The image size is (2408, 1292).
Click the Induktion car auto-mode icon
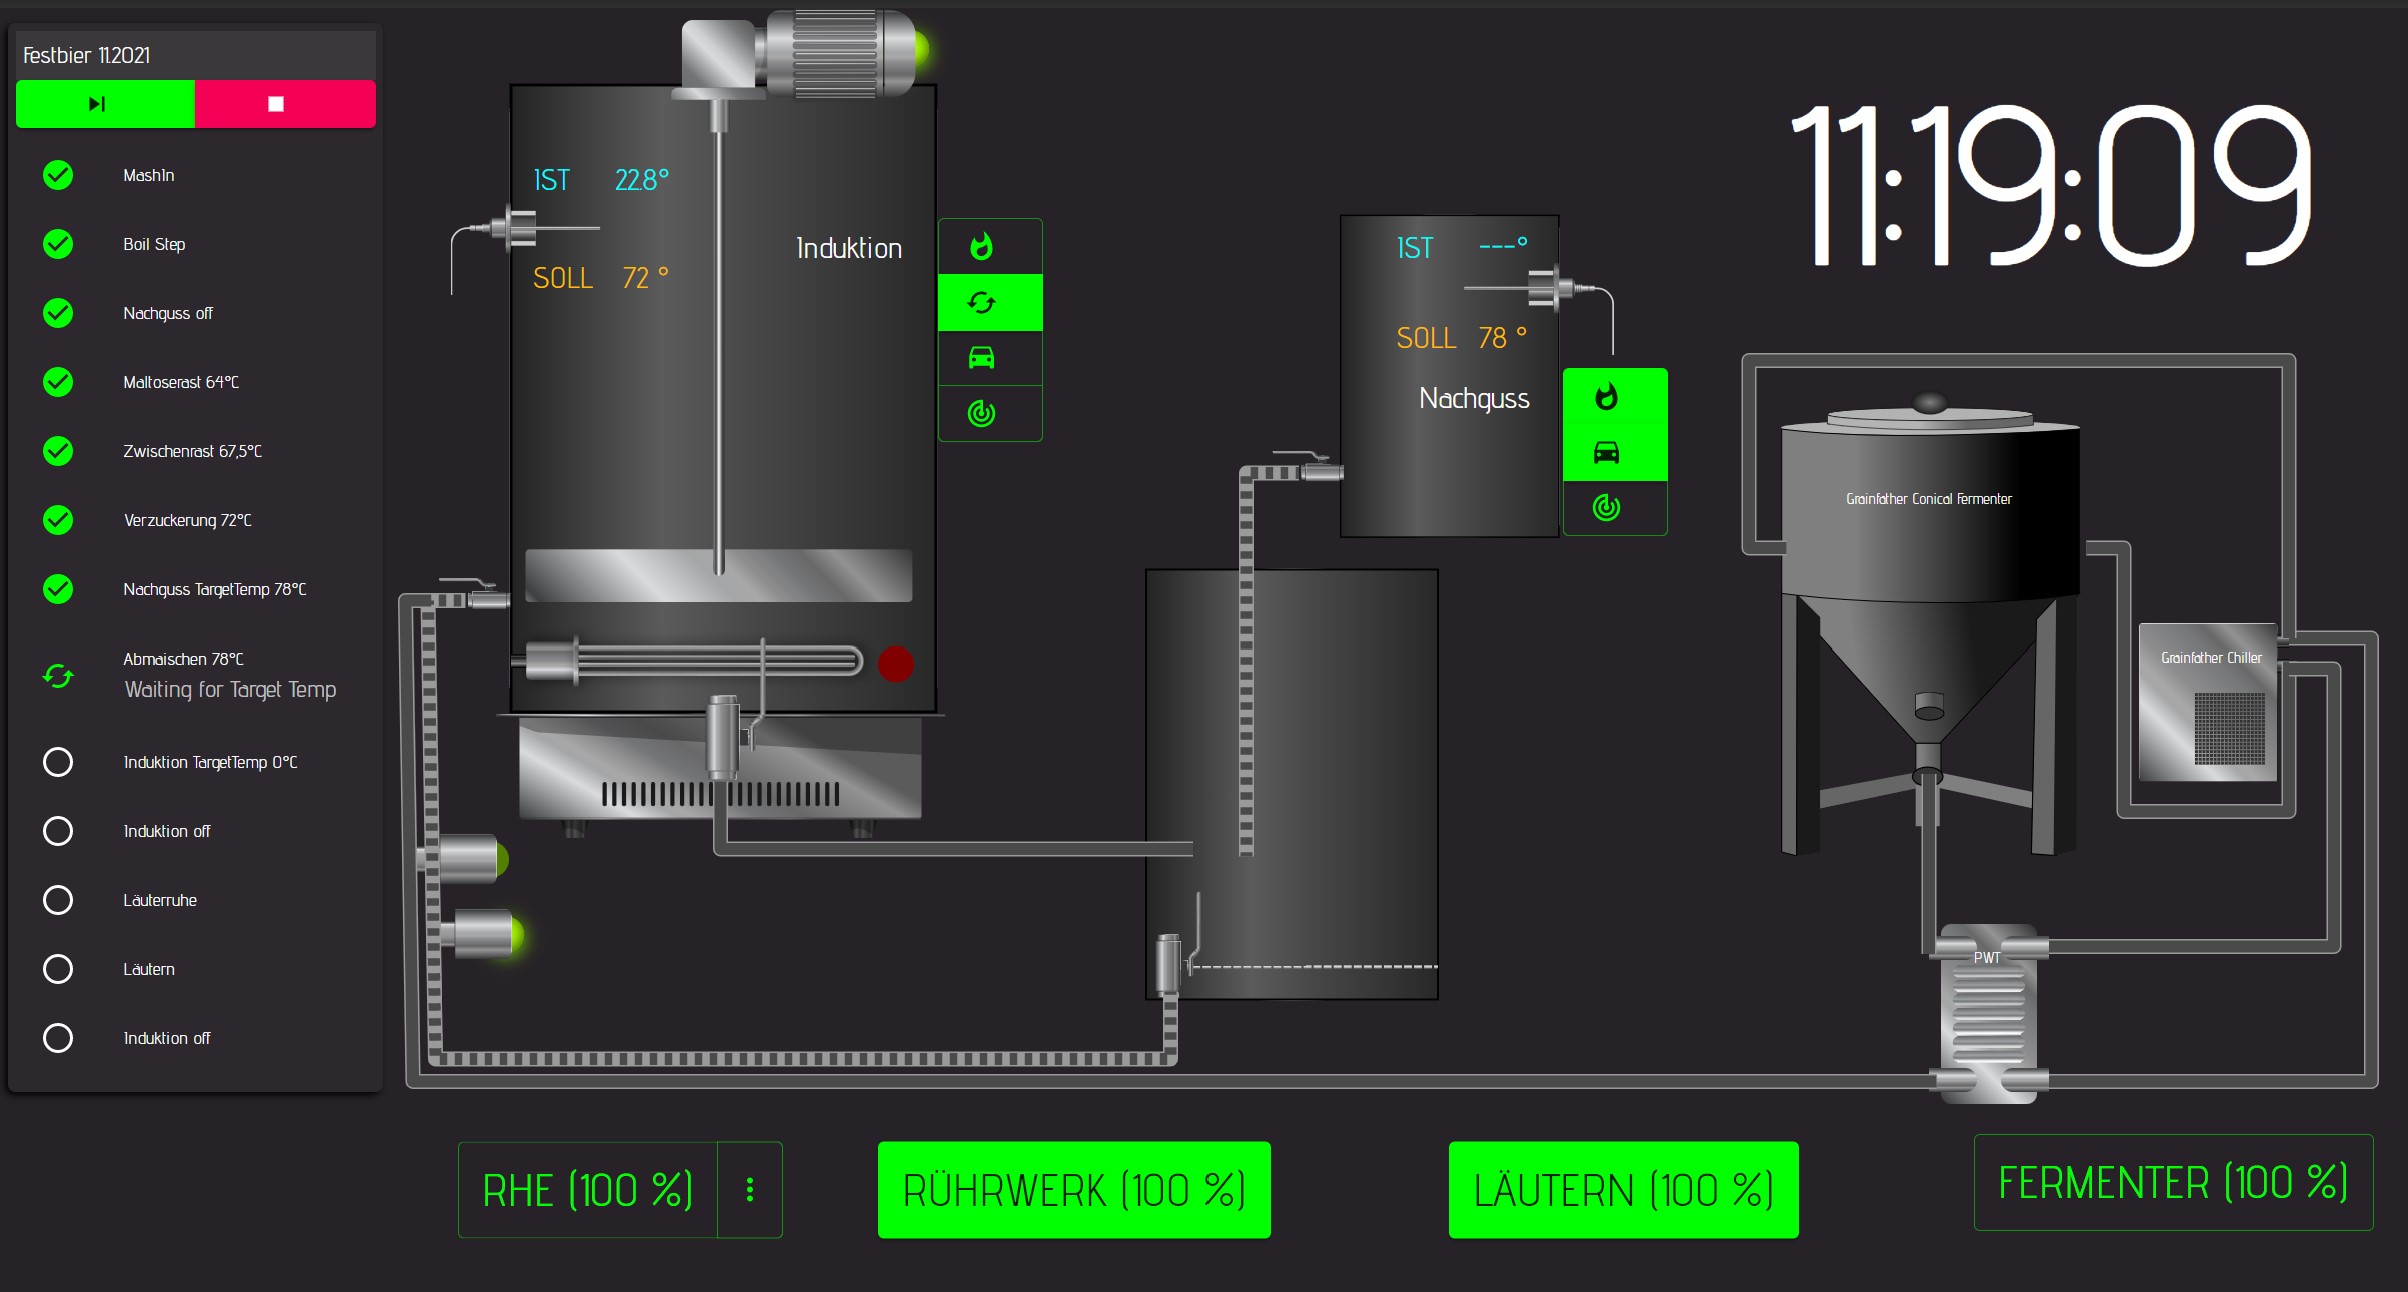click(x=982, y=358)
